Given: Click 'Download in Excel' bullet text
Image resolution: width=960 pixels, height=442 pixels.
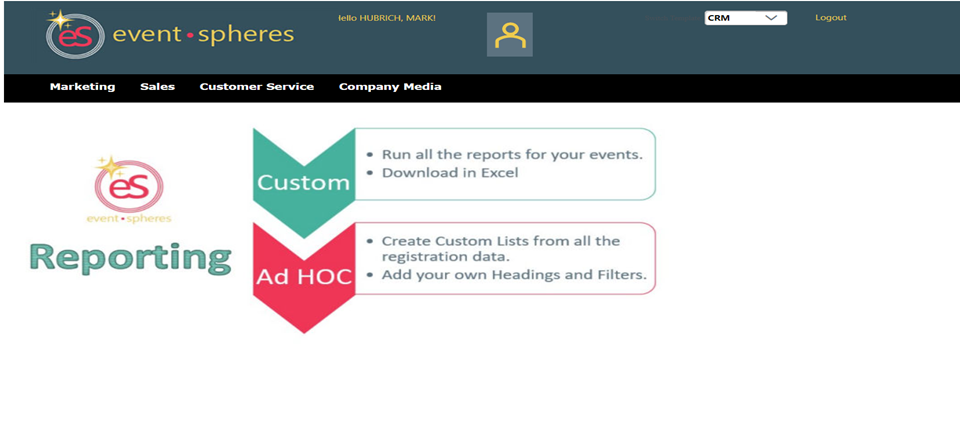Looking at the screenshot, I should pos(456,172).
